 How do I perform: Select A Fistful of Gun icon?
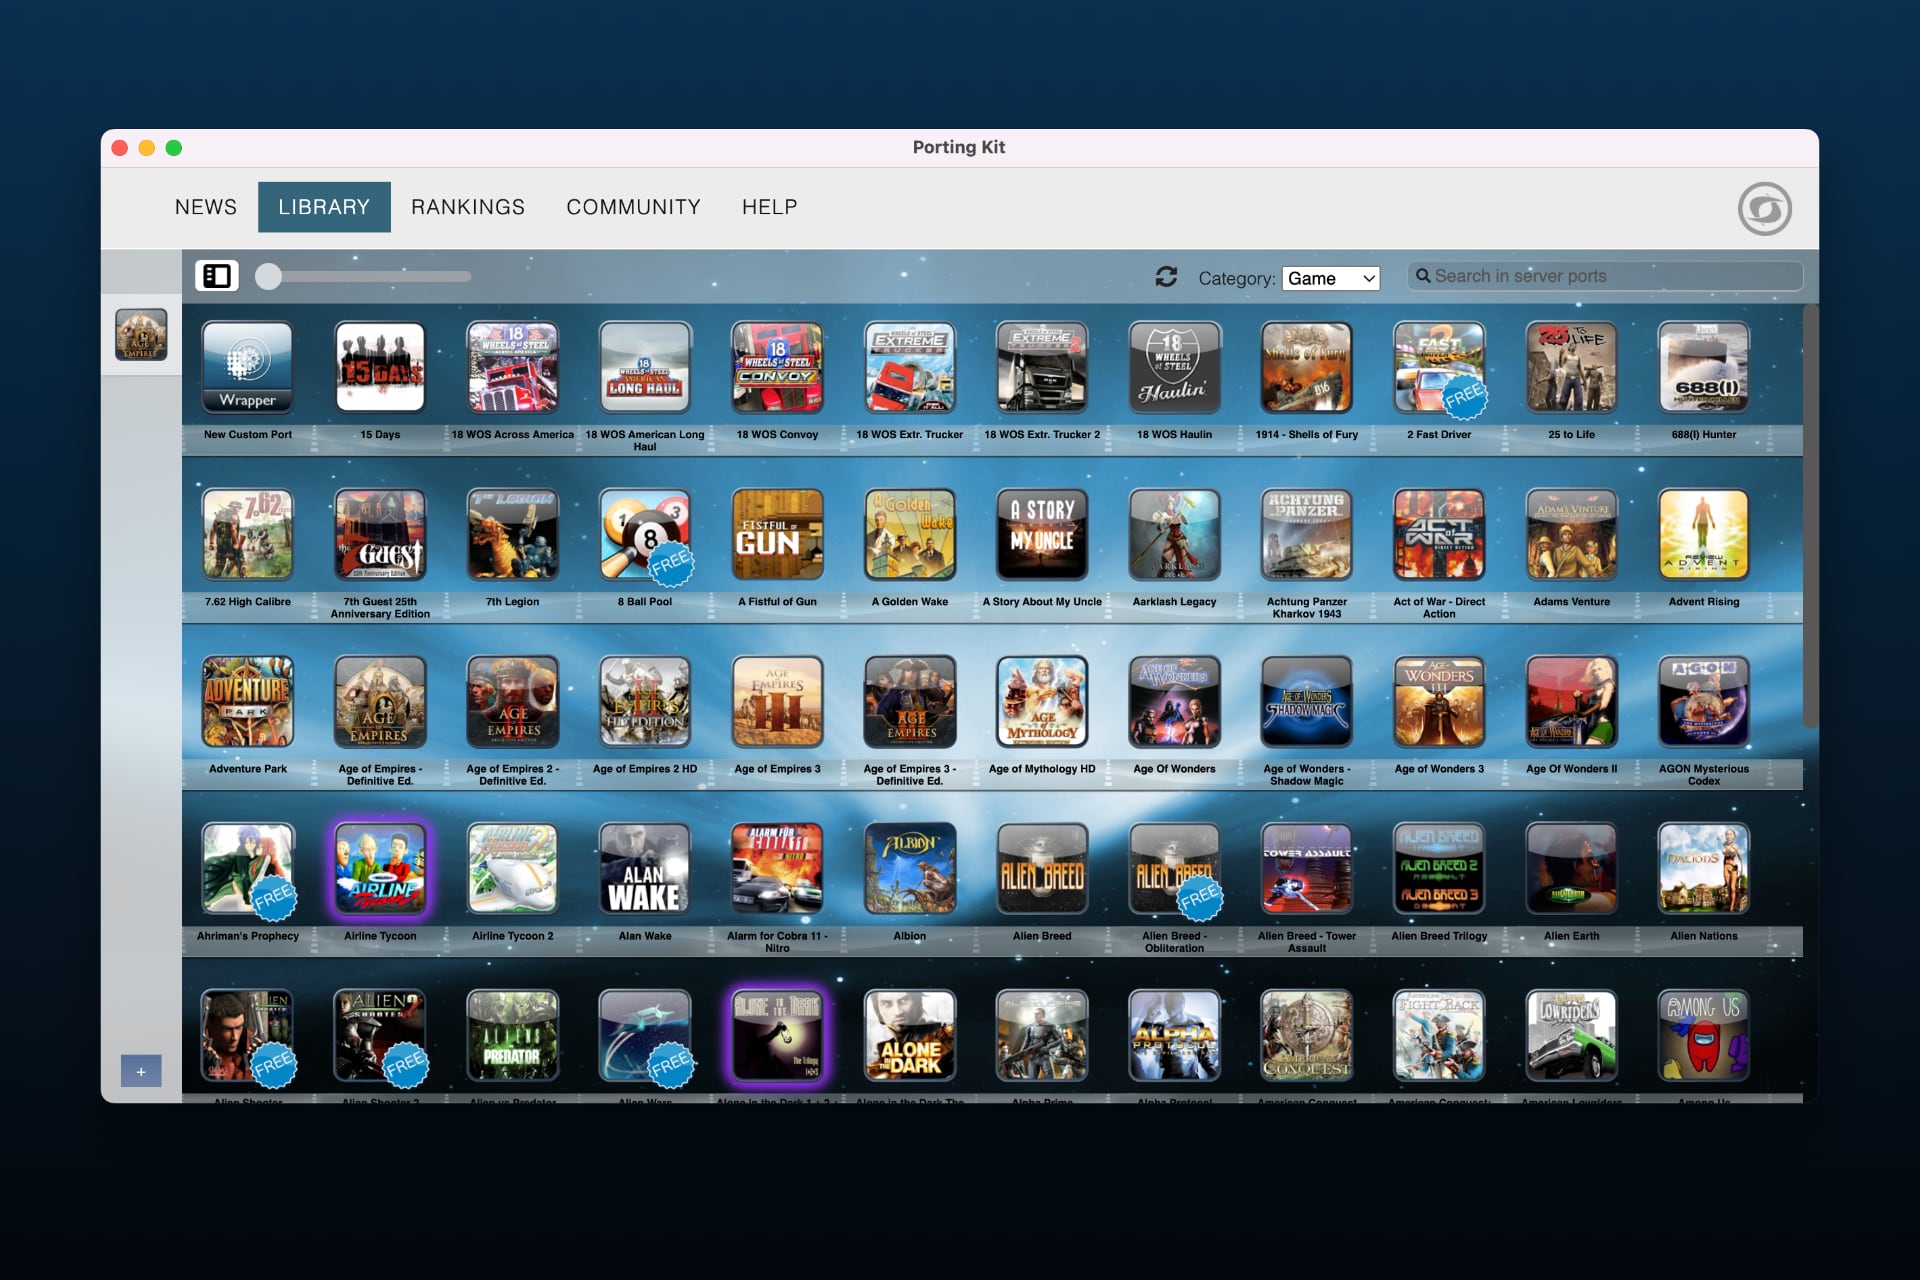point(777,534)
